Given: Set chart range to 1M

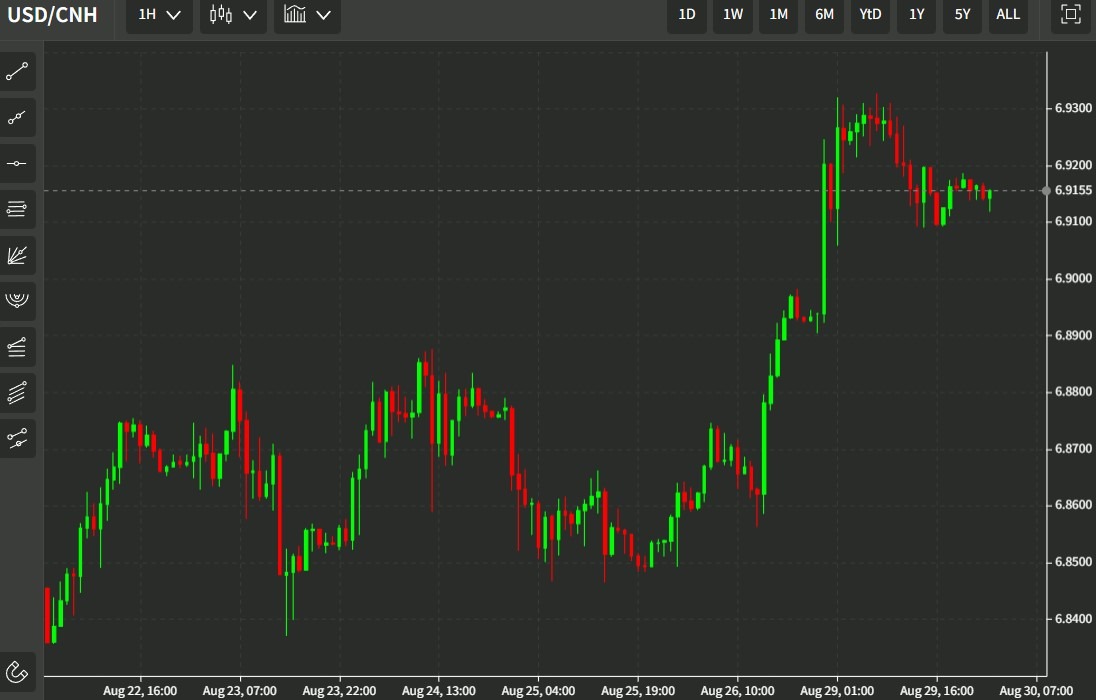Looking at the screenshot, I should (x=779, y=15).
